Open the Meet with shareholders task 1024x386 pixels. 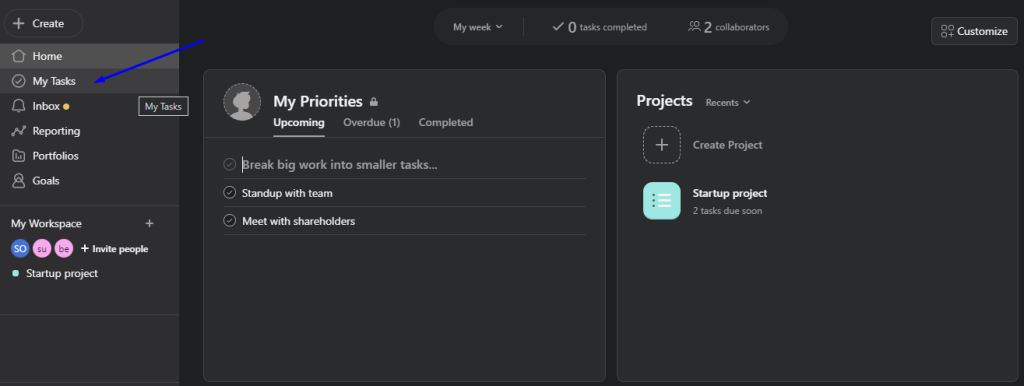298,221
